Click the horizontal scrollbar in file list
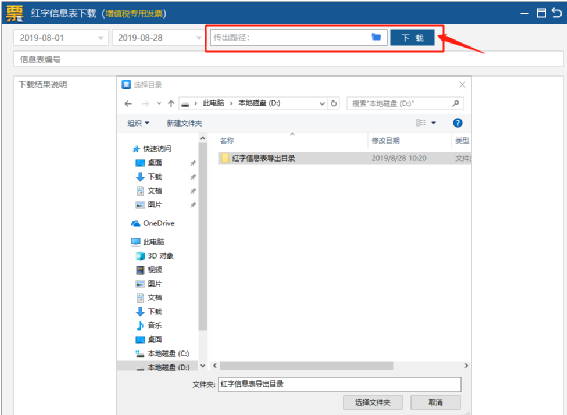The width and height of the screenshot is (567, 415). tap(306, 366)
